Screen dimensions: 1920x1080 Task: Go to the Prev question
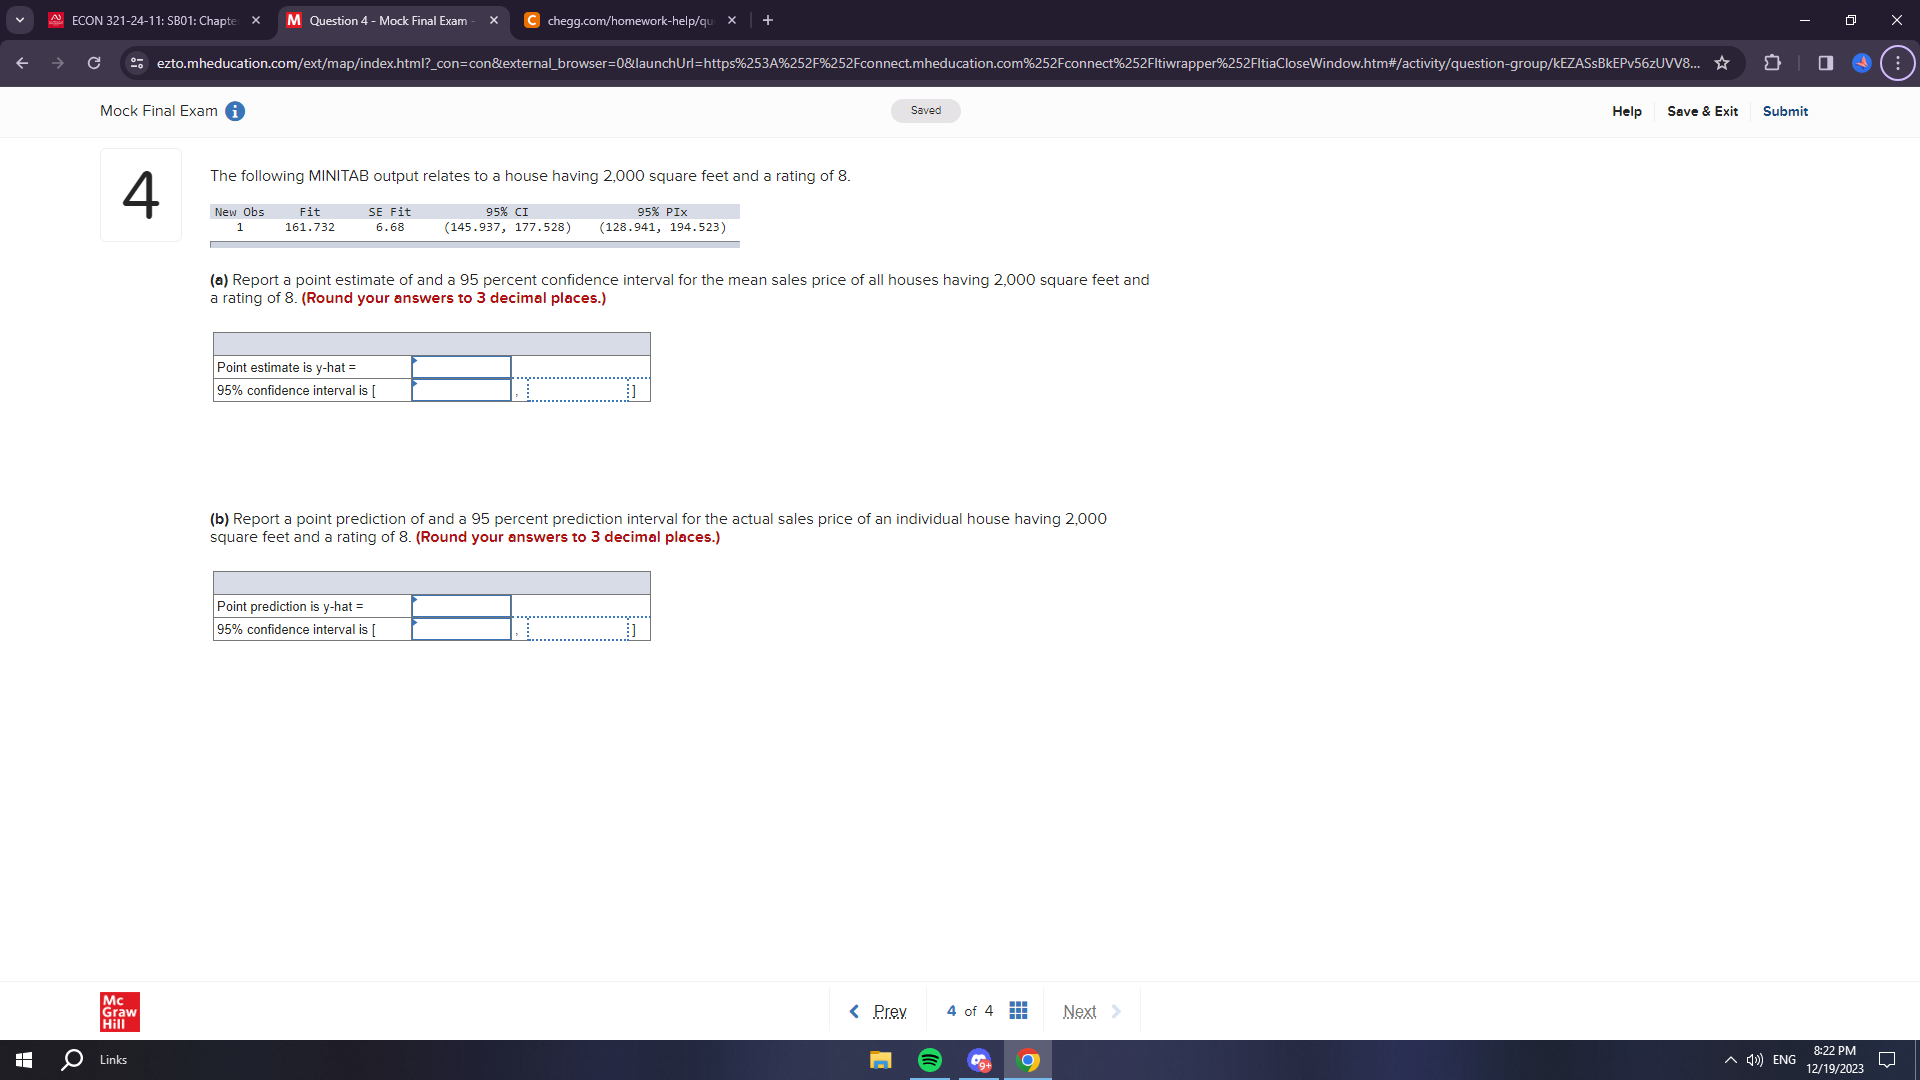click(x=878, y=1011)
